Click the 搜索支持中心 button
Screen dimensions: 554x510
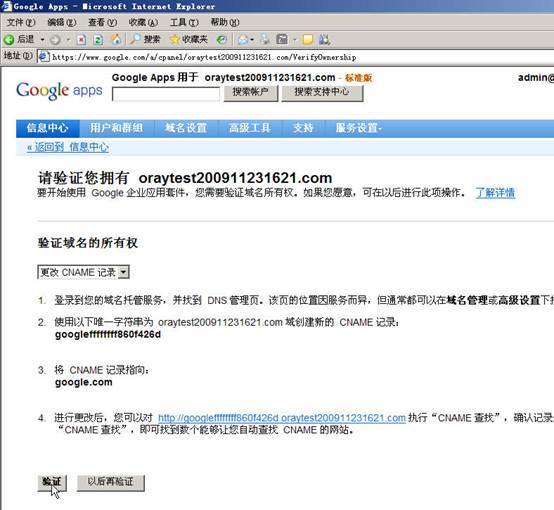322,93
